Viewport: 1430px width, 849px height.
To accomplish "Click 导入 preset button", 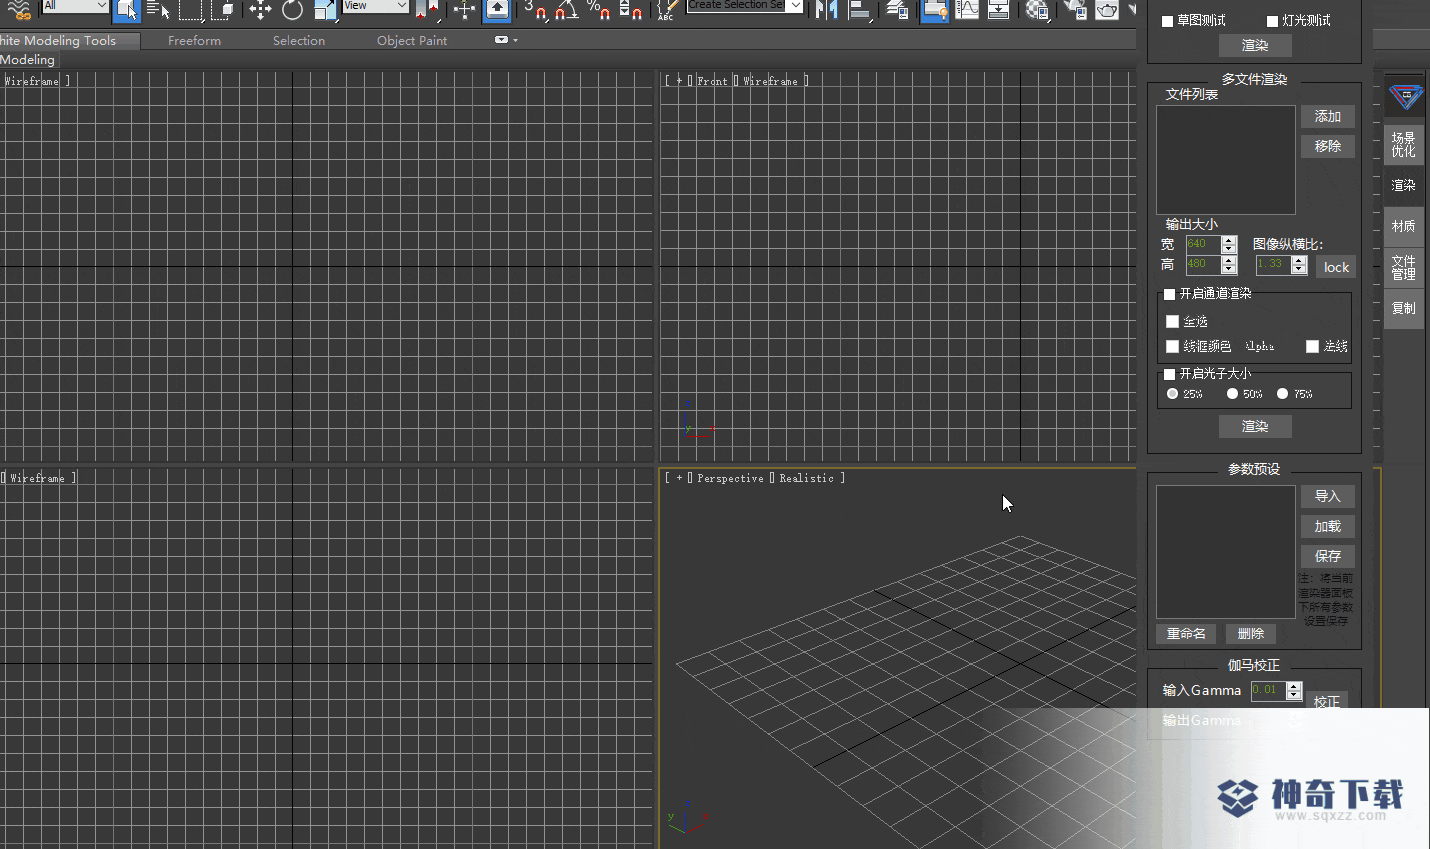I will pos(1328,497).
